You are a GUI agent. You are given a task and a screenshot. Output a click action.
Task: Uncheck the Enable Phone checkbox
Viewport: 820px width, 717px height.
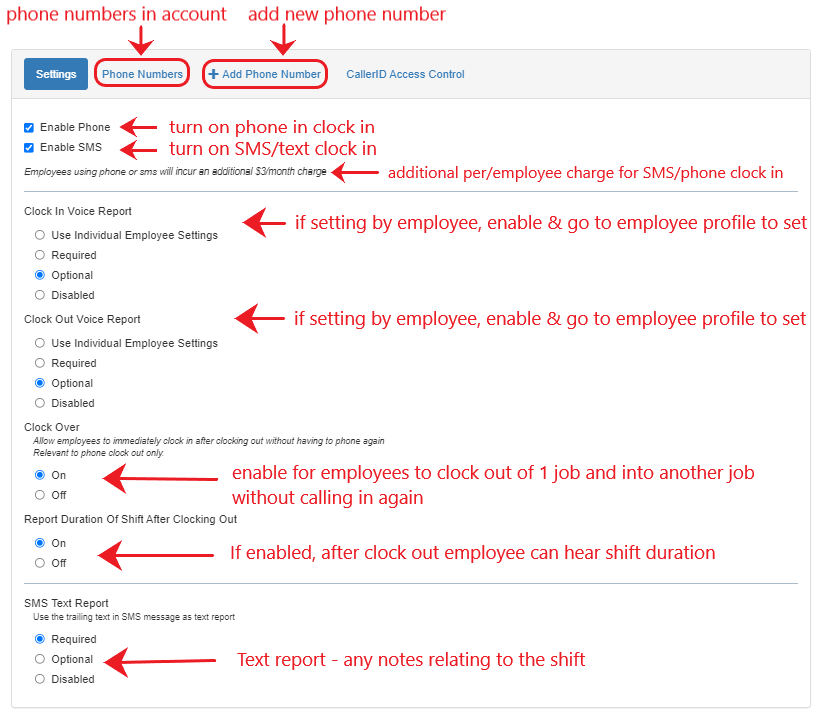pyautogui.click(x=29, y=128)
